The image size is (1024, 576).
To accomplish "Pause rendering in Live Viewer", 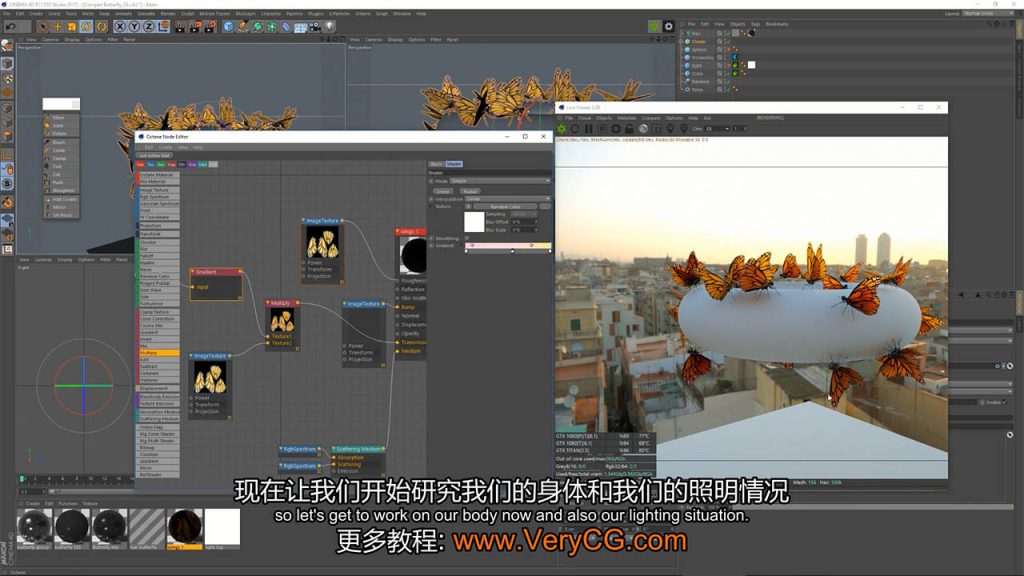I will click(x=588, y=129).
